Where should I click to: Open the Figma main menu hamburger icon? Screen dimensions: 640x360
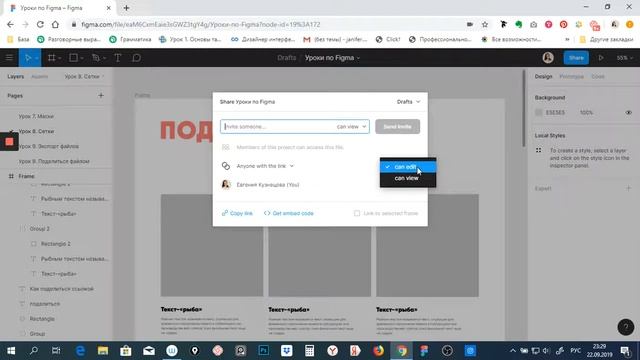coord(9,58)
